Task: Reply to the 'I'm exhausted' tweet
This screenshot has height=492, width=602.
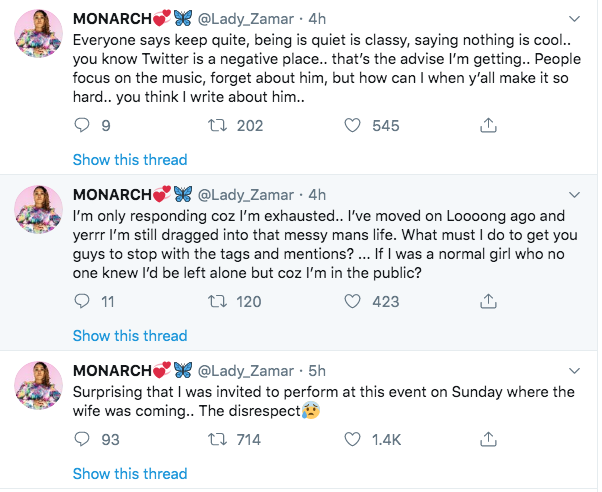Action: (83, 301)
